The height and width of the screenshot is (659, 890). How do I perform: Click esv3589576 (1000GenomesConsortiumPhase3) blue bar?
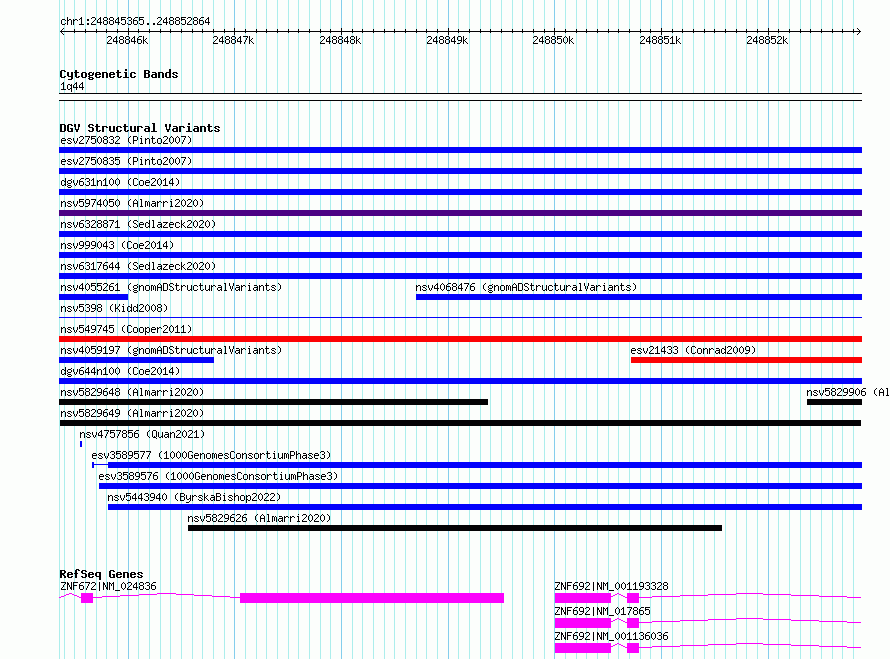tap(480, 486)
